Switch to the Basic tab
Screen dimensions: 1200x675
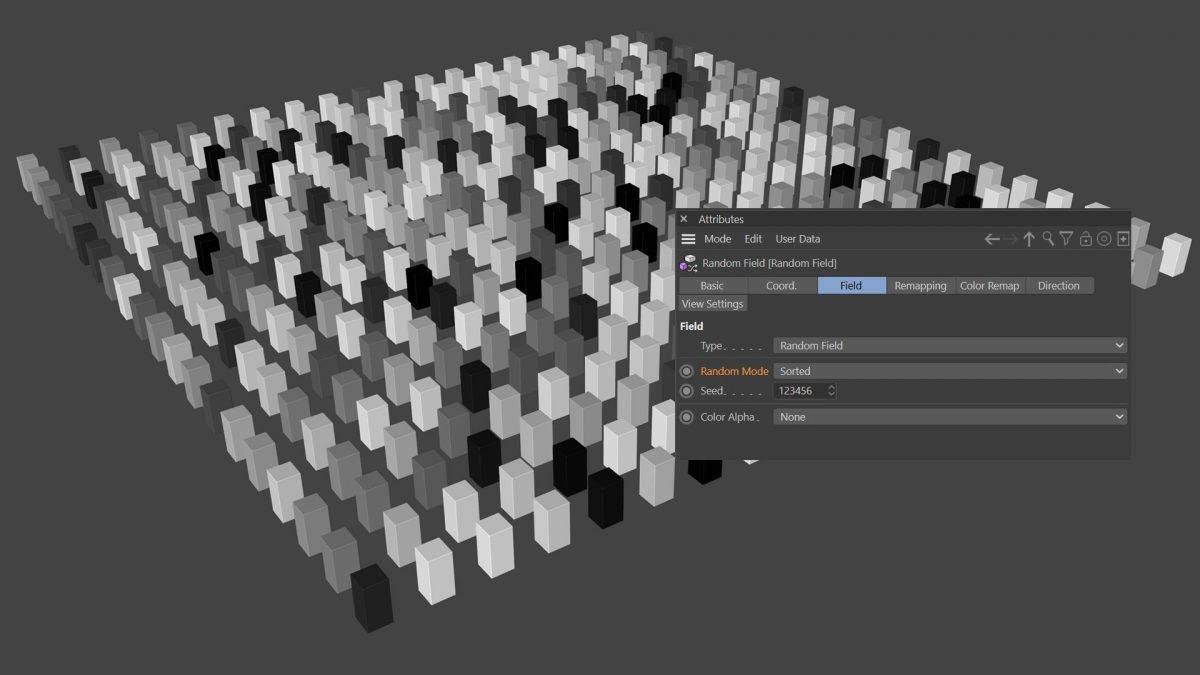[712, 286]
